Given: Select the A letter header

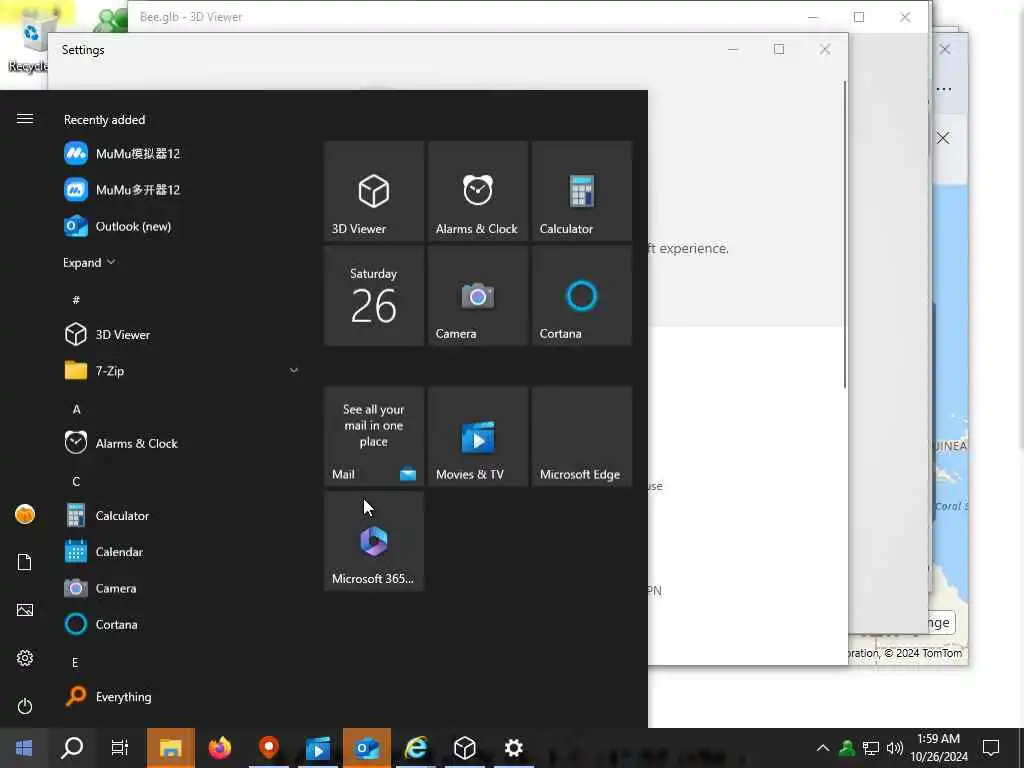Looking at the screenshot, I should 76,409.
